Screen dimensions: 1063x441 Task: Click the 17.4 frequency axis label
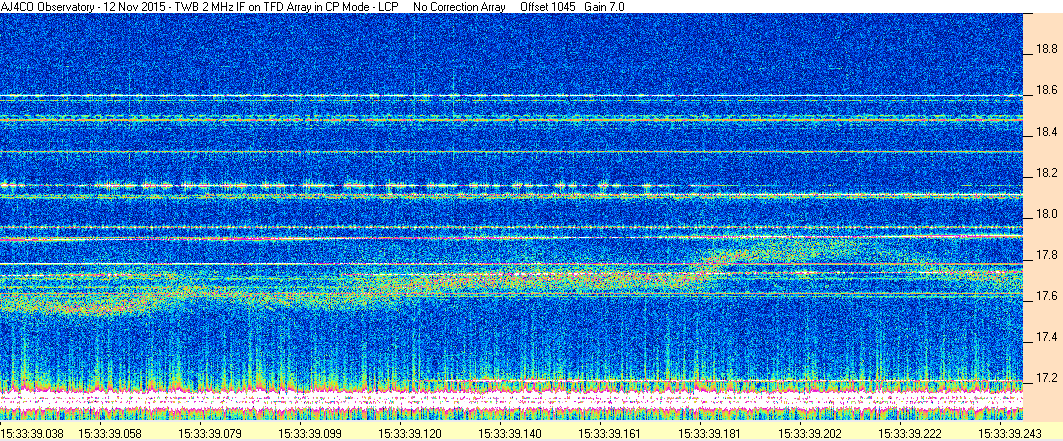(x=1045, y=337)
